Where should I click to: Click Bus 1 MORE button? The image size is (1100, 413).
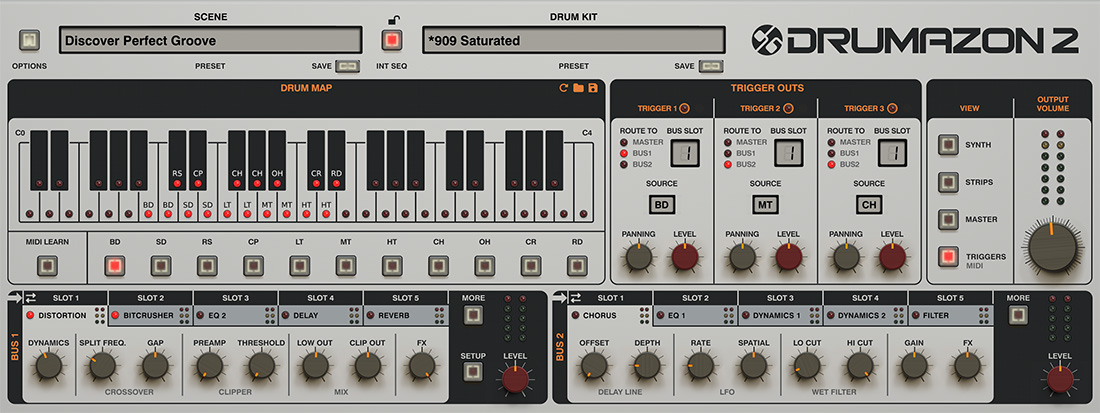473,316
